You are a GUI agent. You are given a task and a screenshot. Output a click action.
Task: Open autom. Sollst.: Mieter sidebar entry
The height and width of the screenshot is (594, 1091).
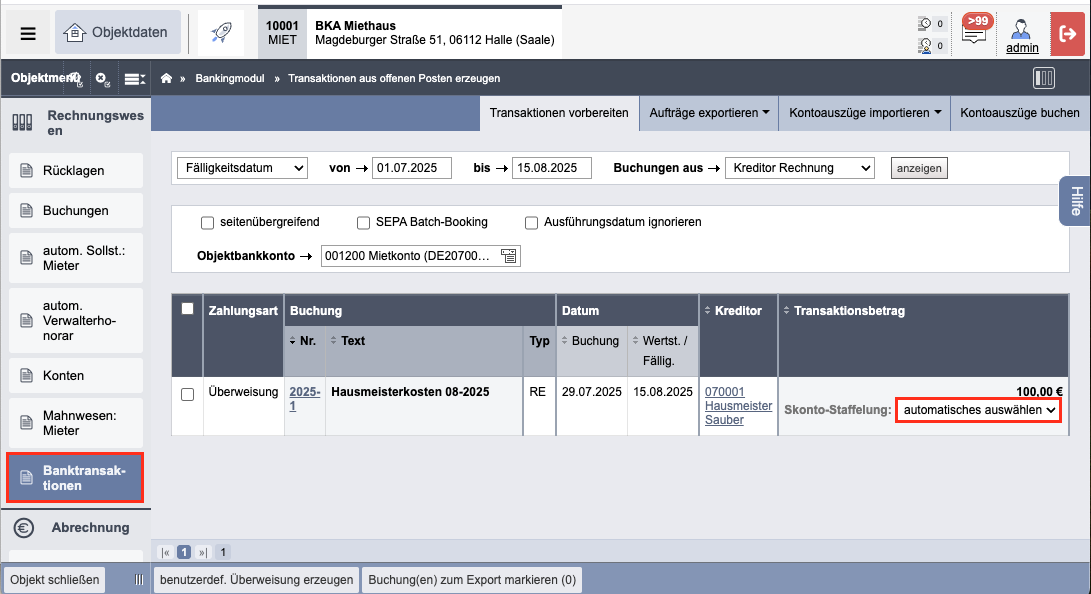point(76,258)
